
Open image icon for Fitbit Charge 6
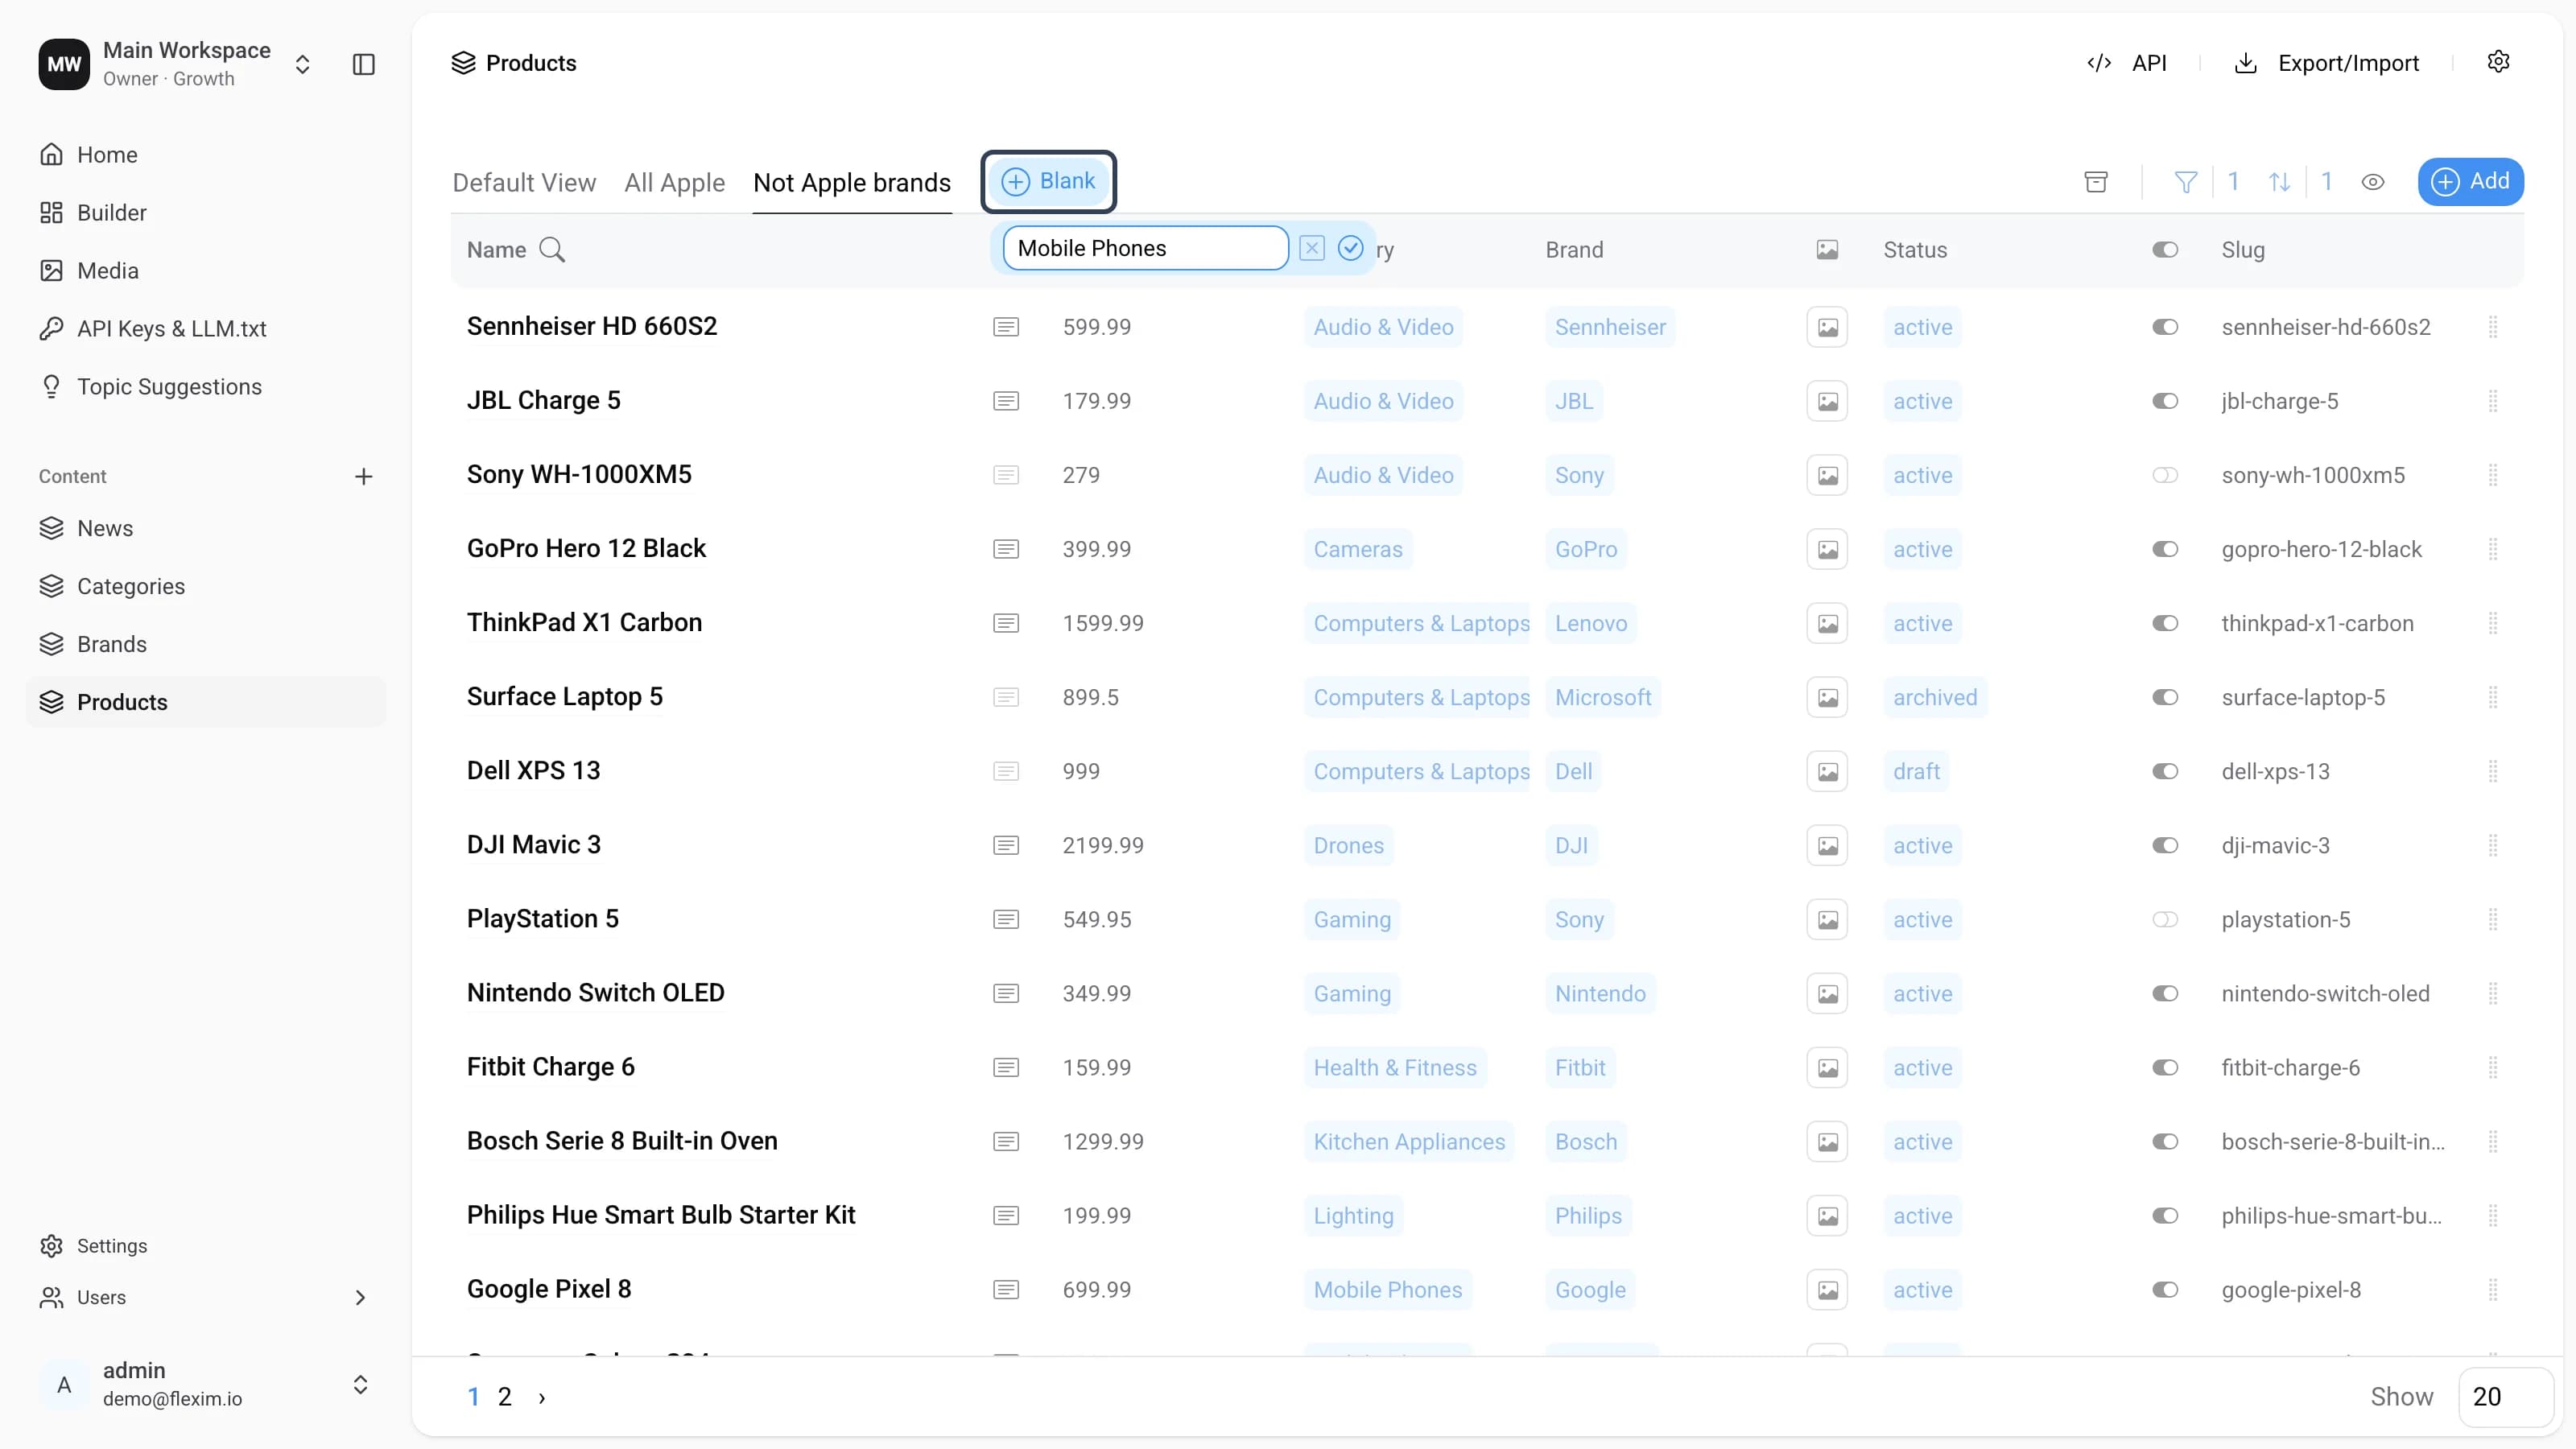coord(1827,1067)
